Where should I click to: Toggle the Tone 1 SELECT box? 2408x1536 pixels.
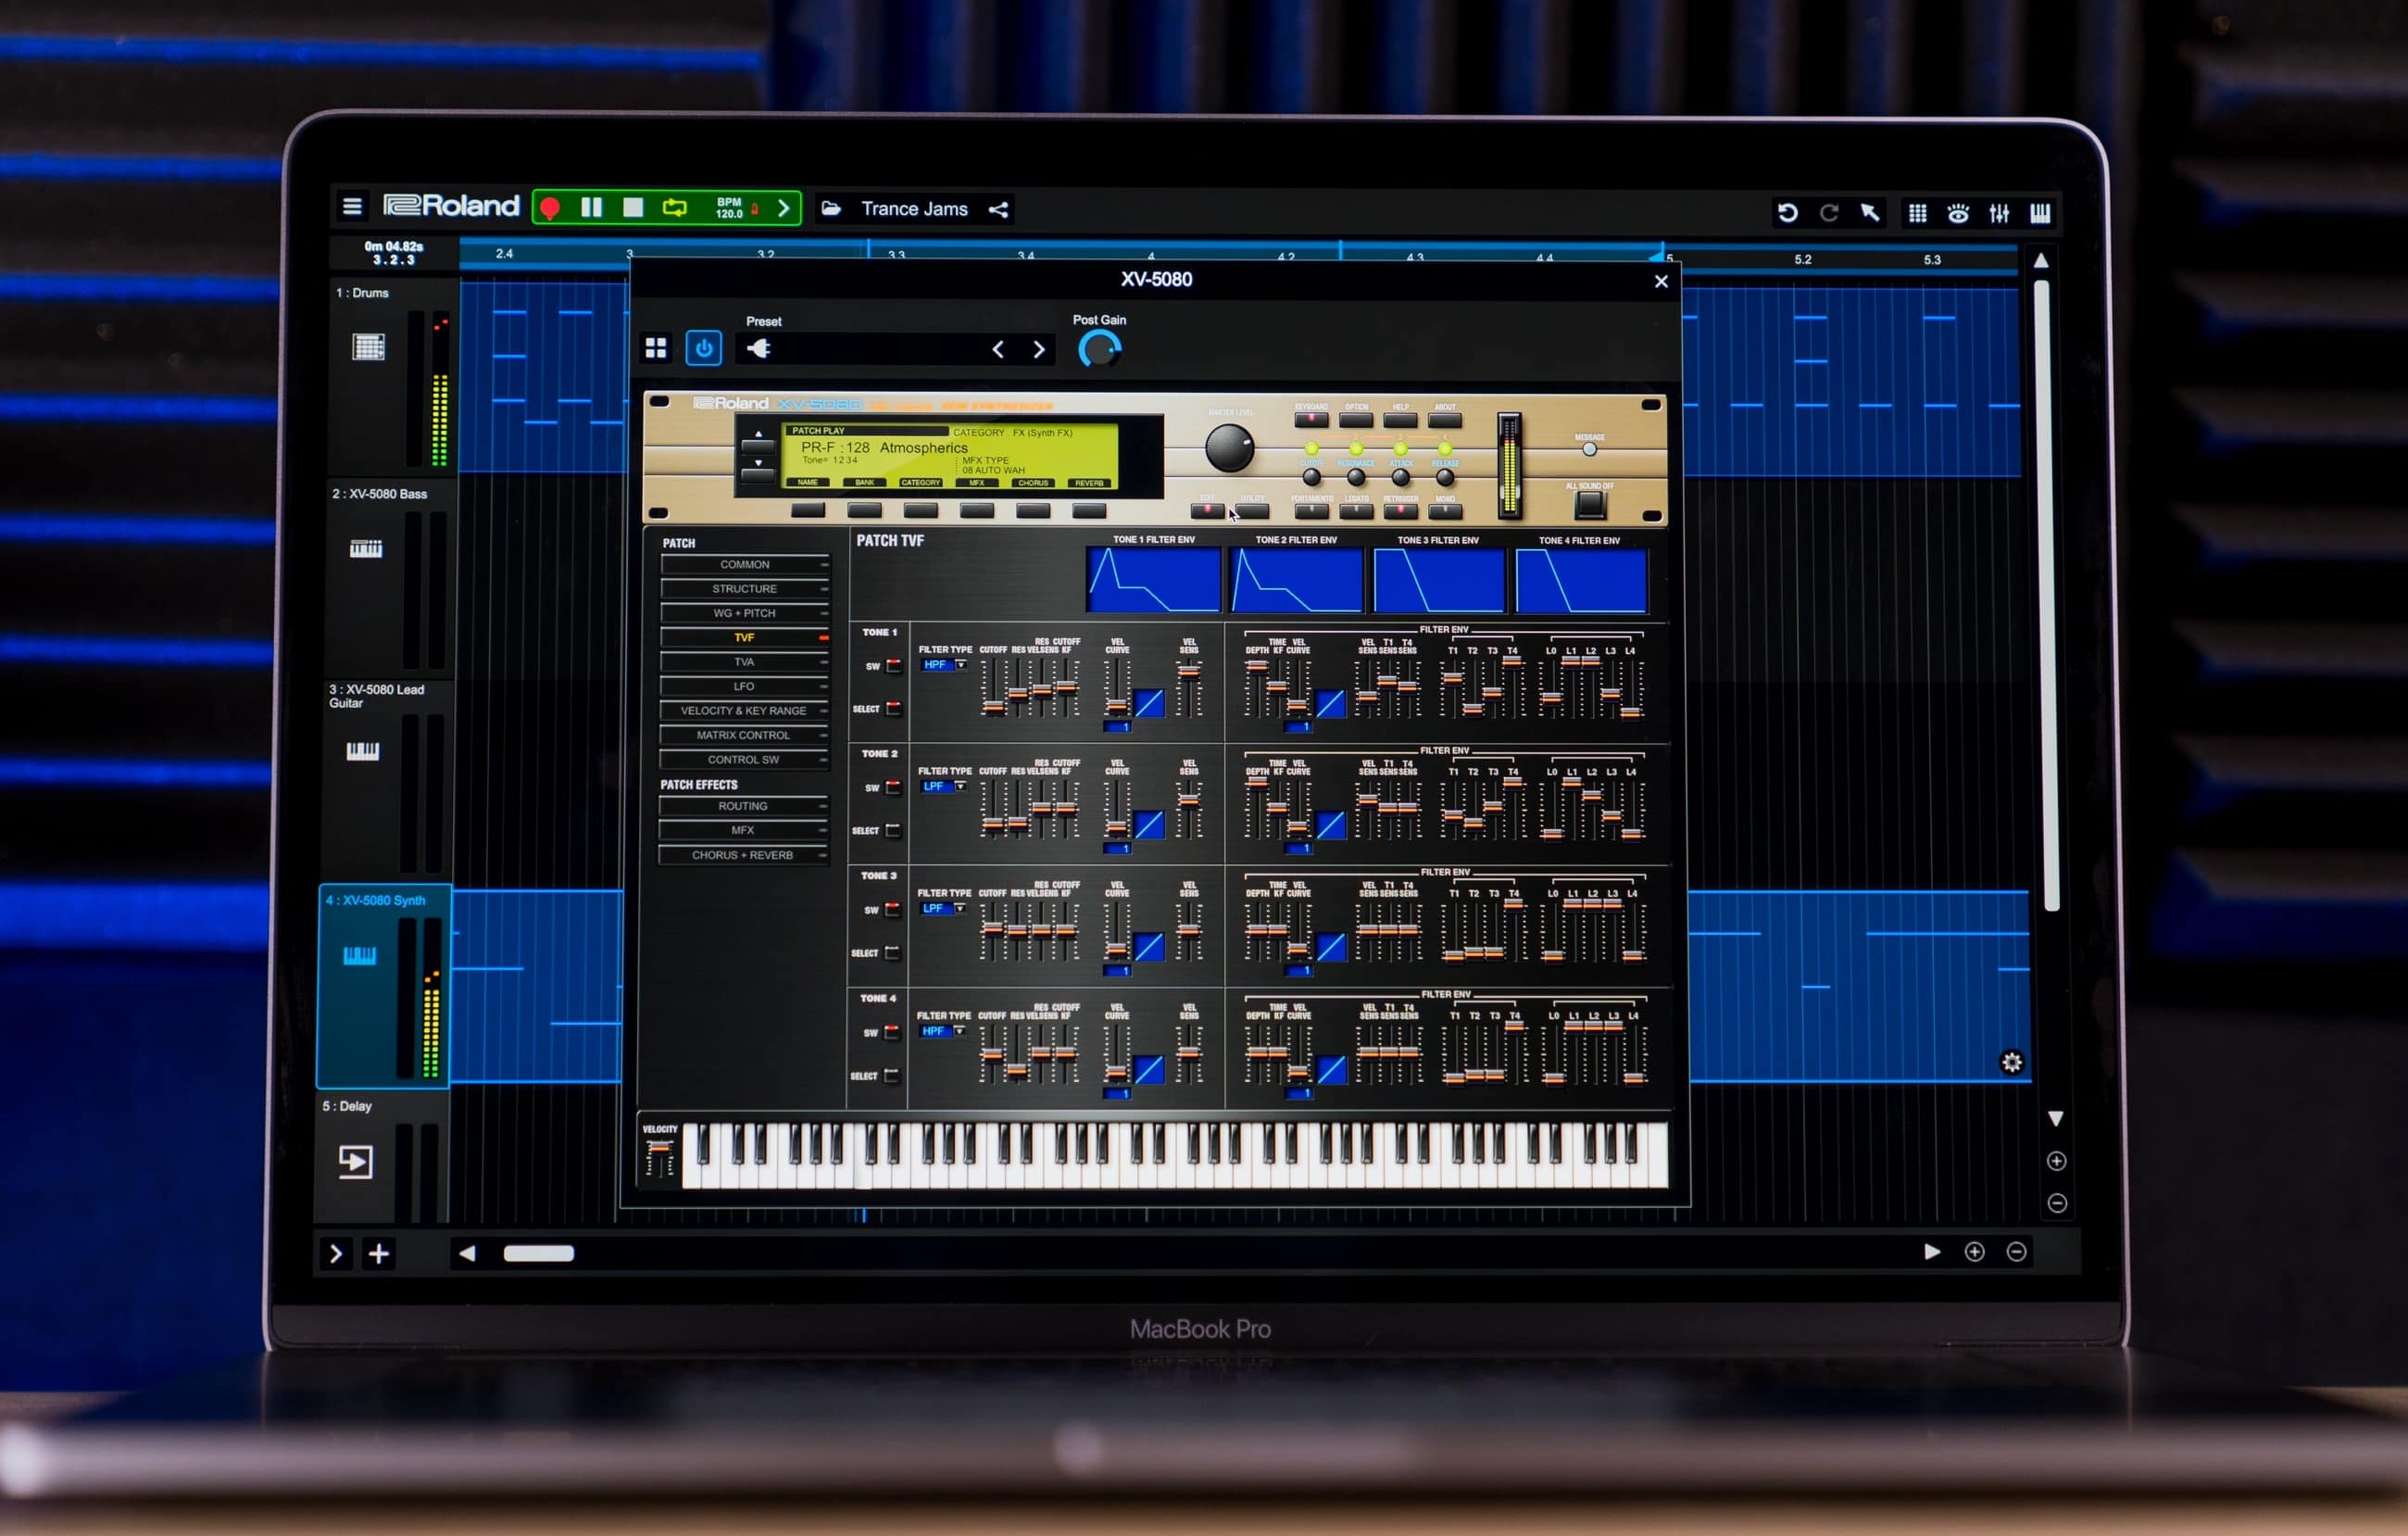pos(893,708)
